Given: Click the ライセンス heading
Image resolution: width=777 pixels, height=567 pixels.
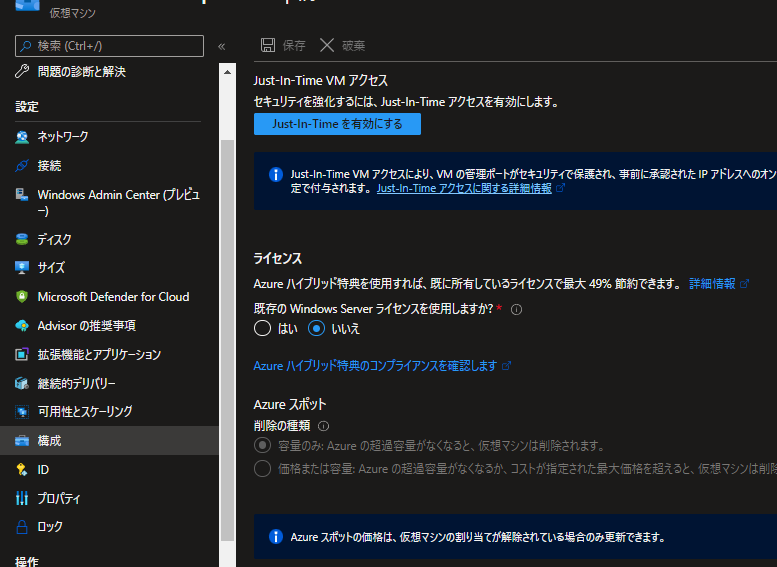Looking at the screenshot, I should pos(278,258).
